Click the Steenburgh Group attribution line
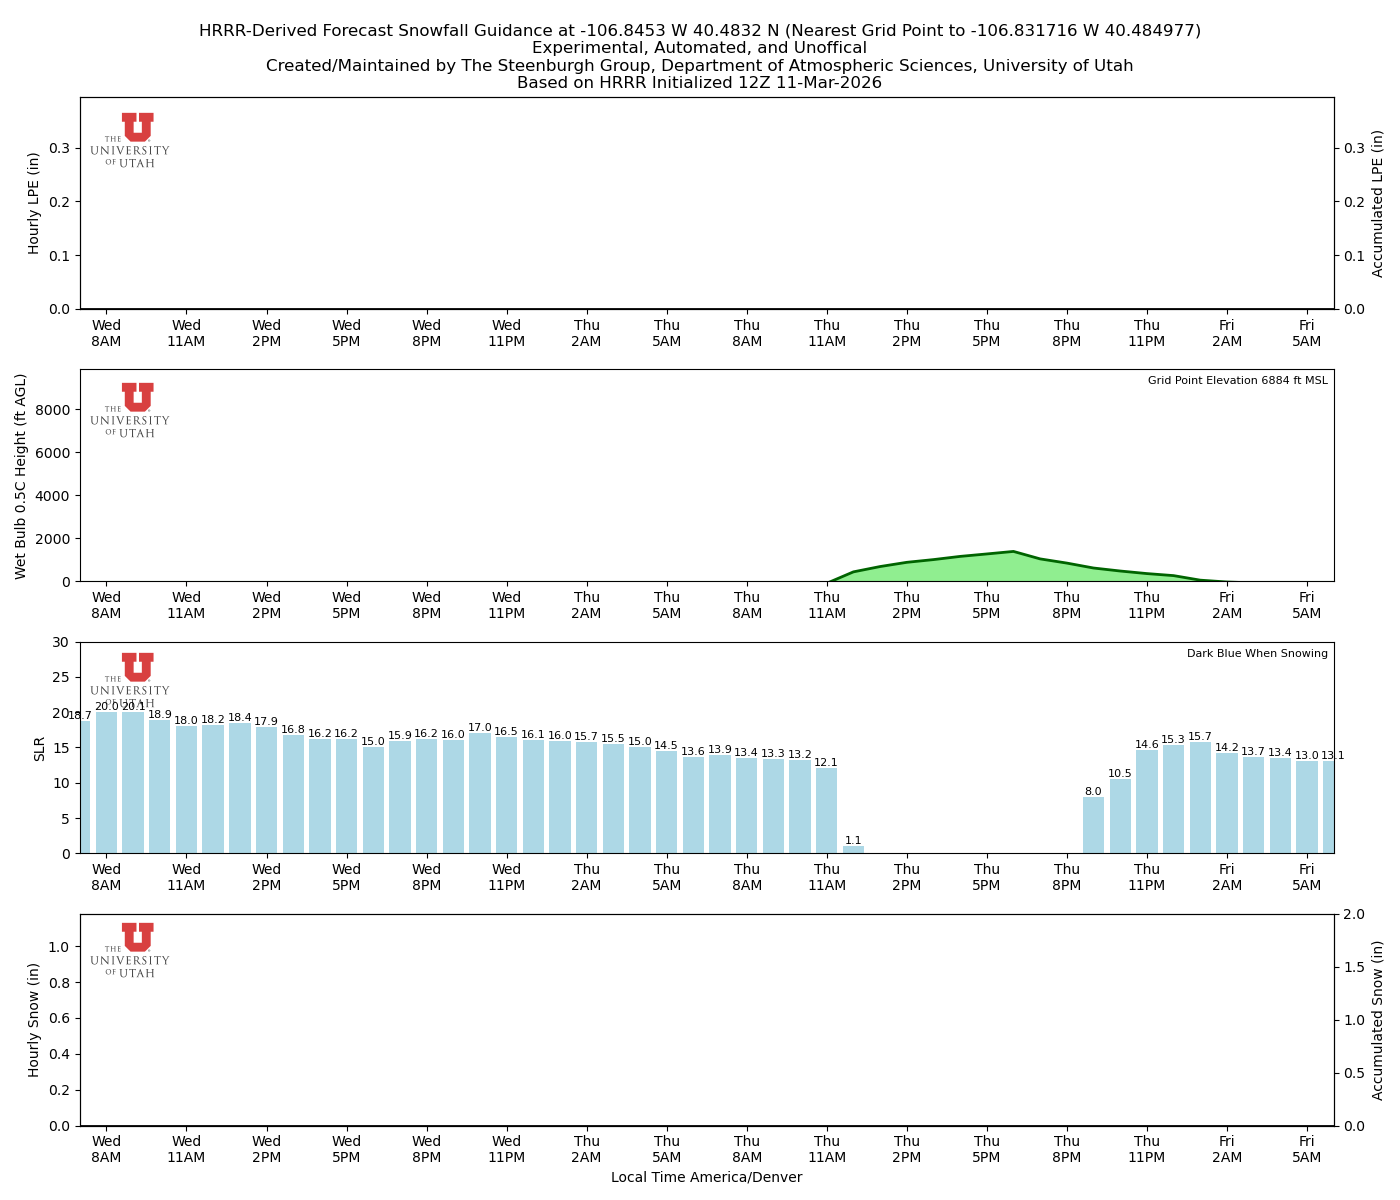 click(700, 65)
